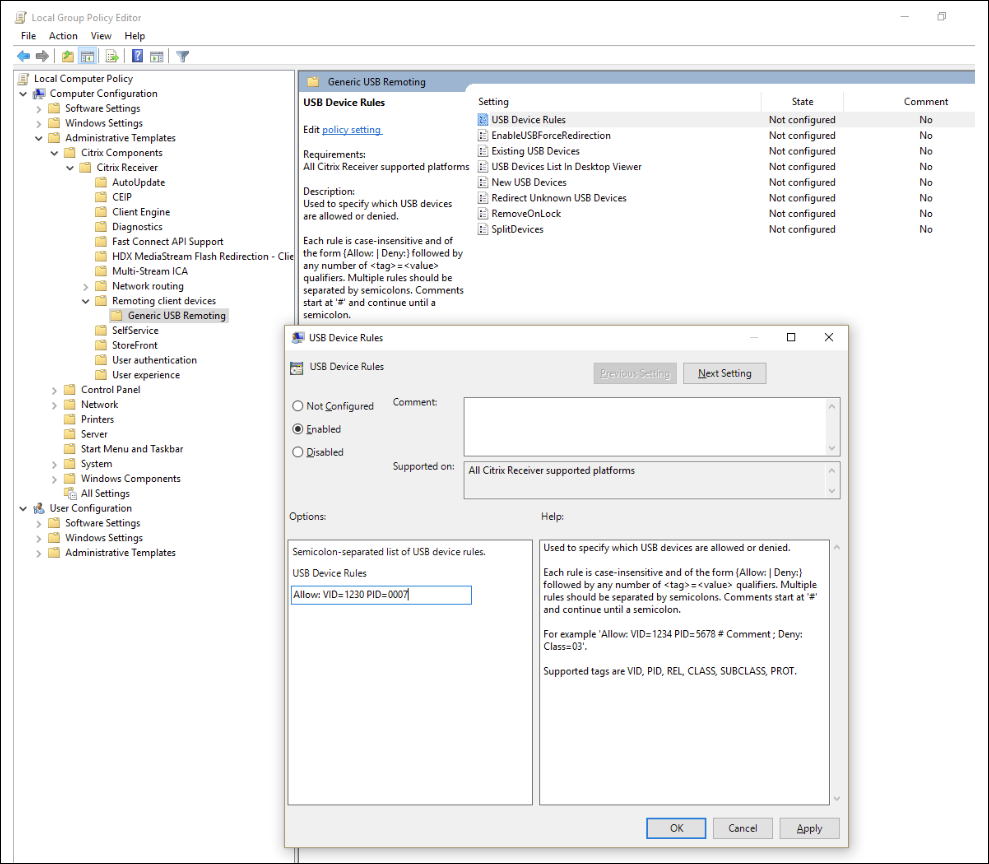Toggle the Show/Hide Console Tree icon
Screen dimensions: 989x864
tap(87, 56)
